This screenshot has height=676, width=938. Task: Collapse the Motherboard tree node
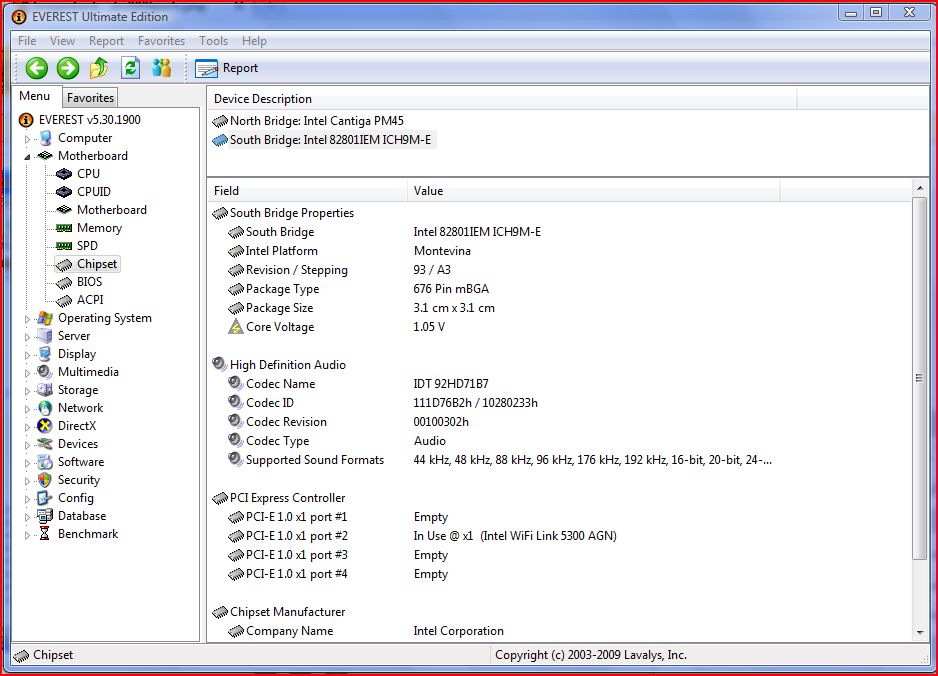point(28,157)
